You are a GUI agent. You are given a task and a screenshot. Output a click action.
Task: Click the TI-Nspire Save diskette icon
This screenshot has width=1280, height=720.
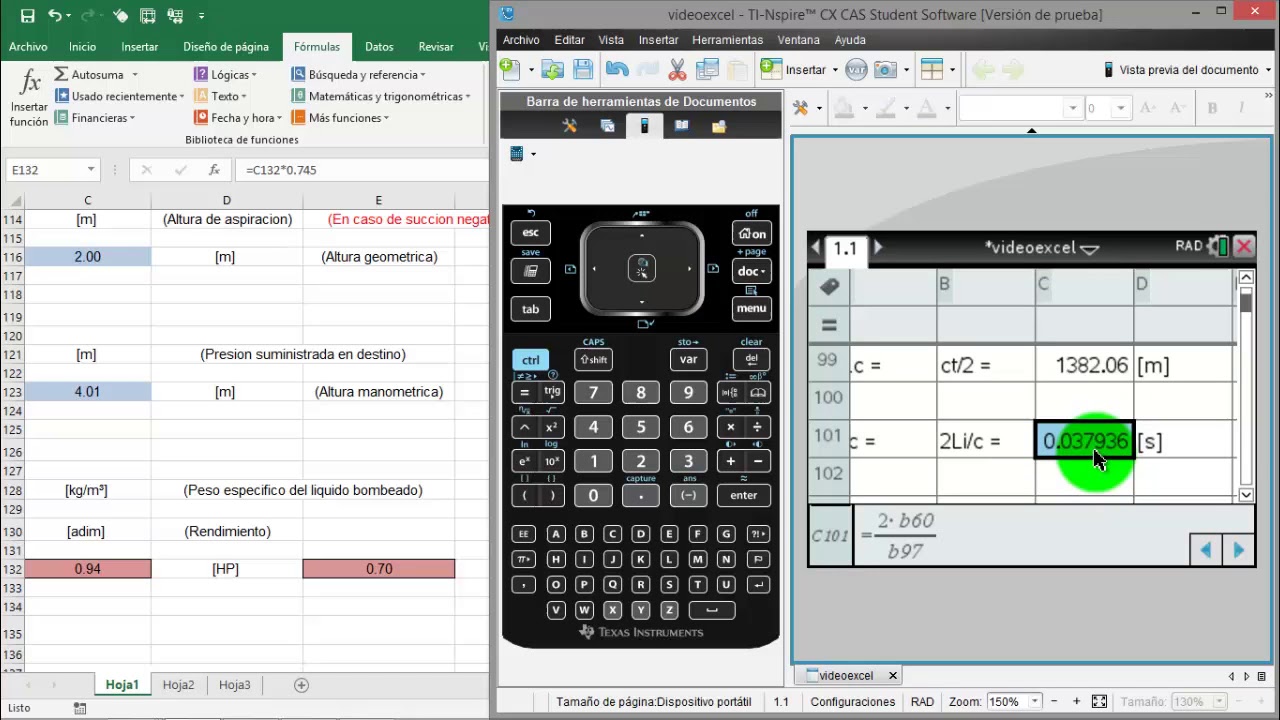point(583,69)
